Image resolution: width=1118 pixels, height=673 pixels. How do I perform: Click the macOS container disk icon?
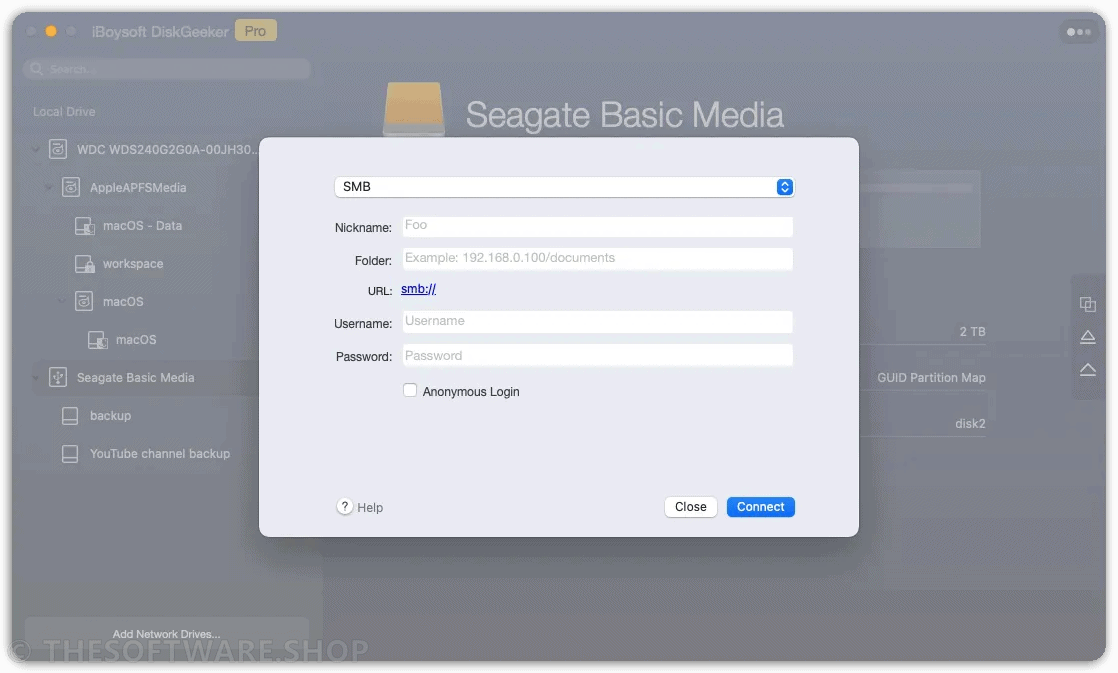(83, 302)
